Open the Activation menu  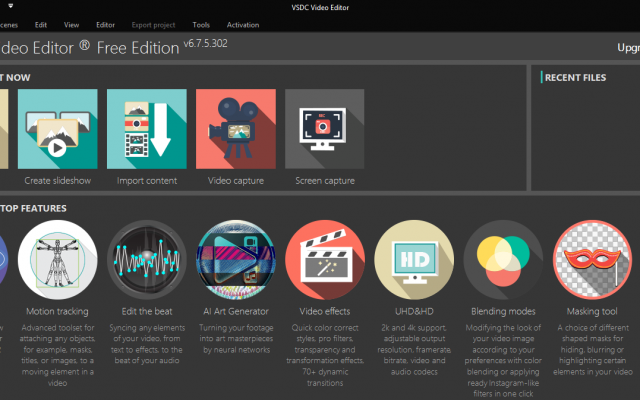(243, 25)
